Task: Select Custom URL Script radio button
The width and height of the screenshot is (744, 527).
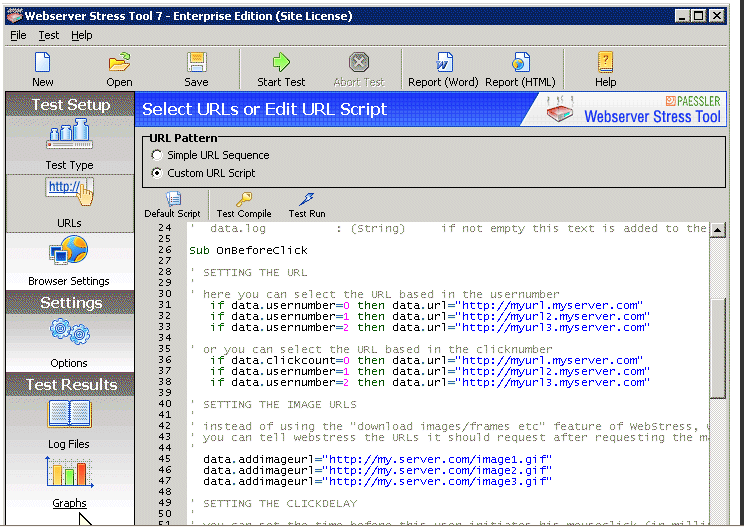Action: (x=157, y=173)
